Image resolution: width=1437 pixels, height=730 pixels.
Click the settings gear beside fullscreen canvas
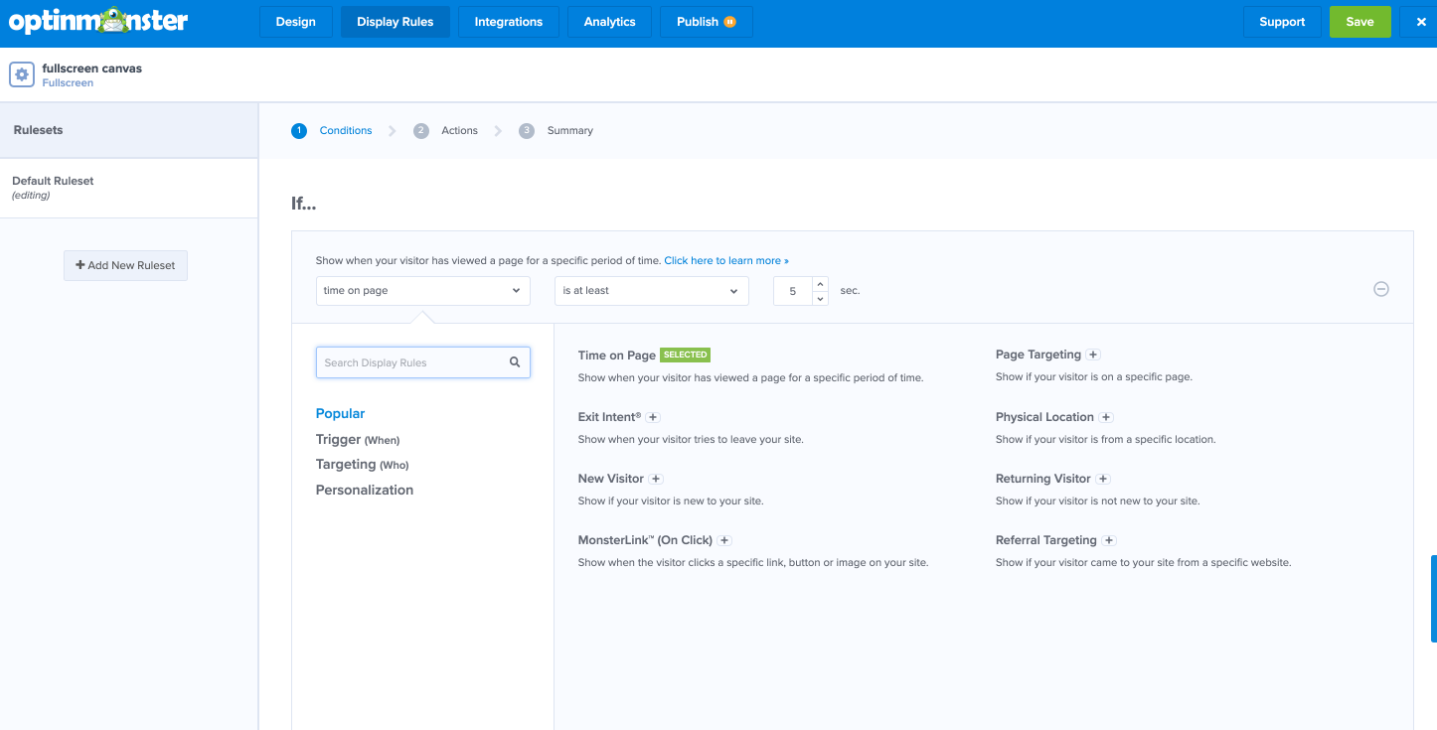pos(21,74)
